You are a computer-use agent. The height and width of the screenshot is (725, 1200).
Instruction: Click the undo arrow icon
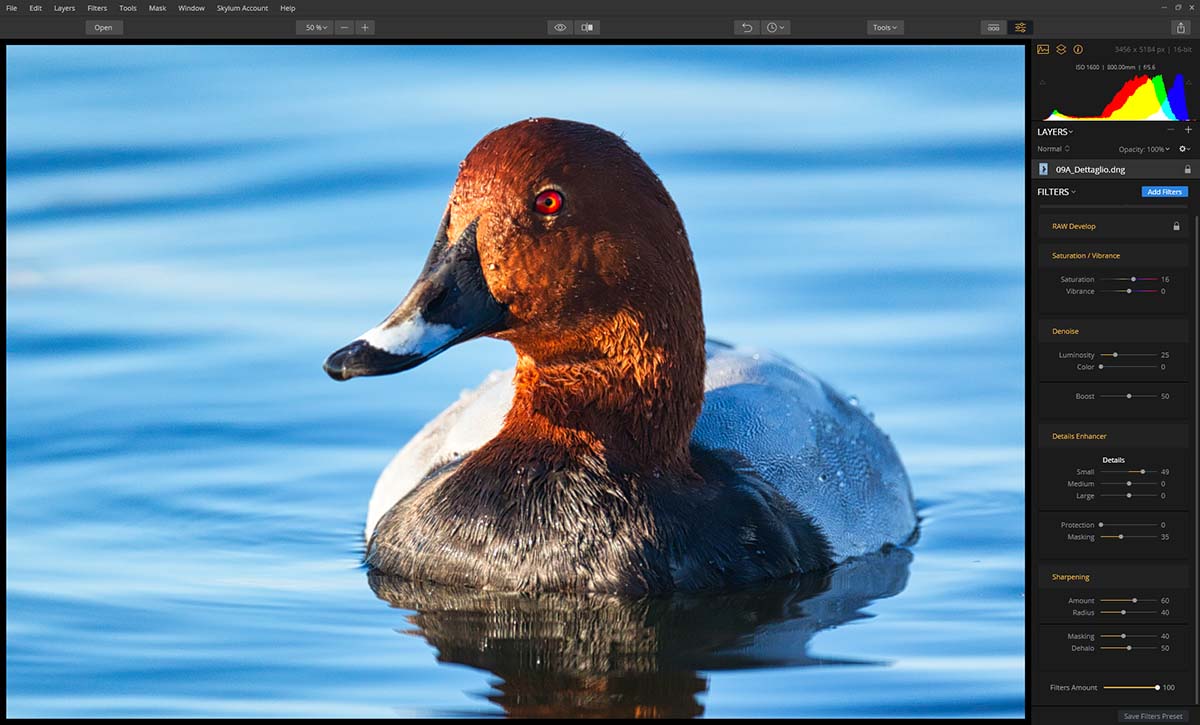(x=746, y=27)
